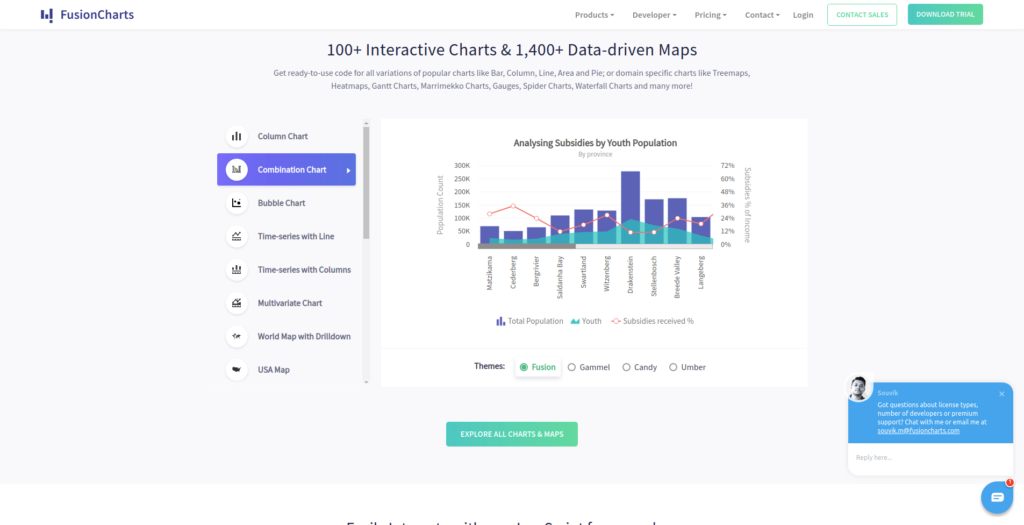This screenshot has height=525, width=1024.
Task: Open the chat launcher bubble icon
Action: (x=996, y=497)
